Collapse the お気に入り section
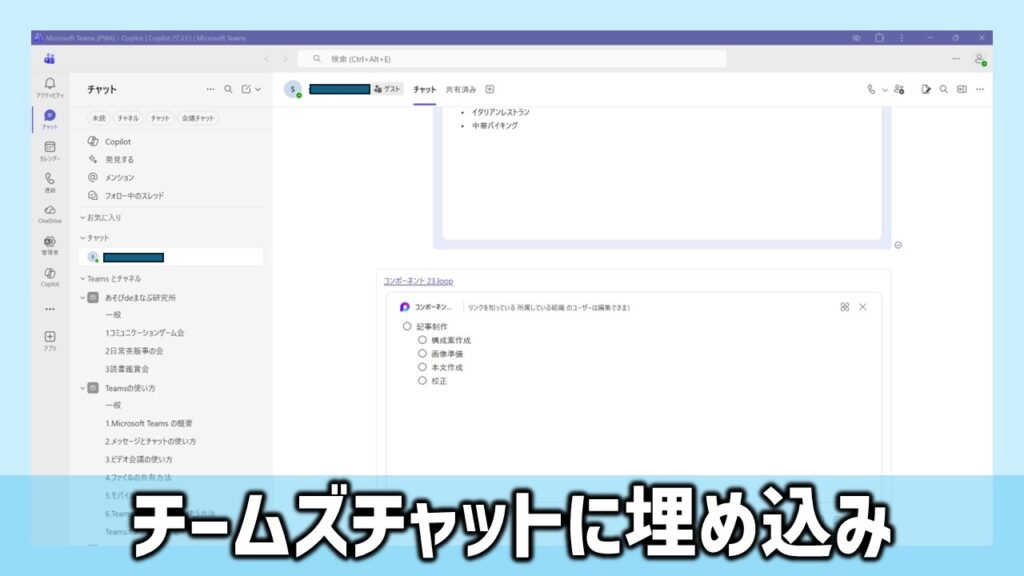1024x576 pixels. pos(83,217)
